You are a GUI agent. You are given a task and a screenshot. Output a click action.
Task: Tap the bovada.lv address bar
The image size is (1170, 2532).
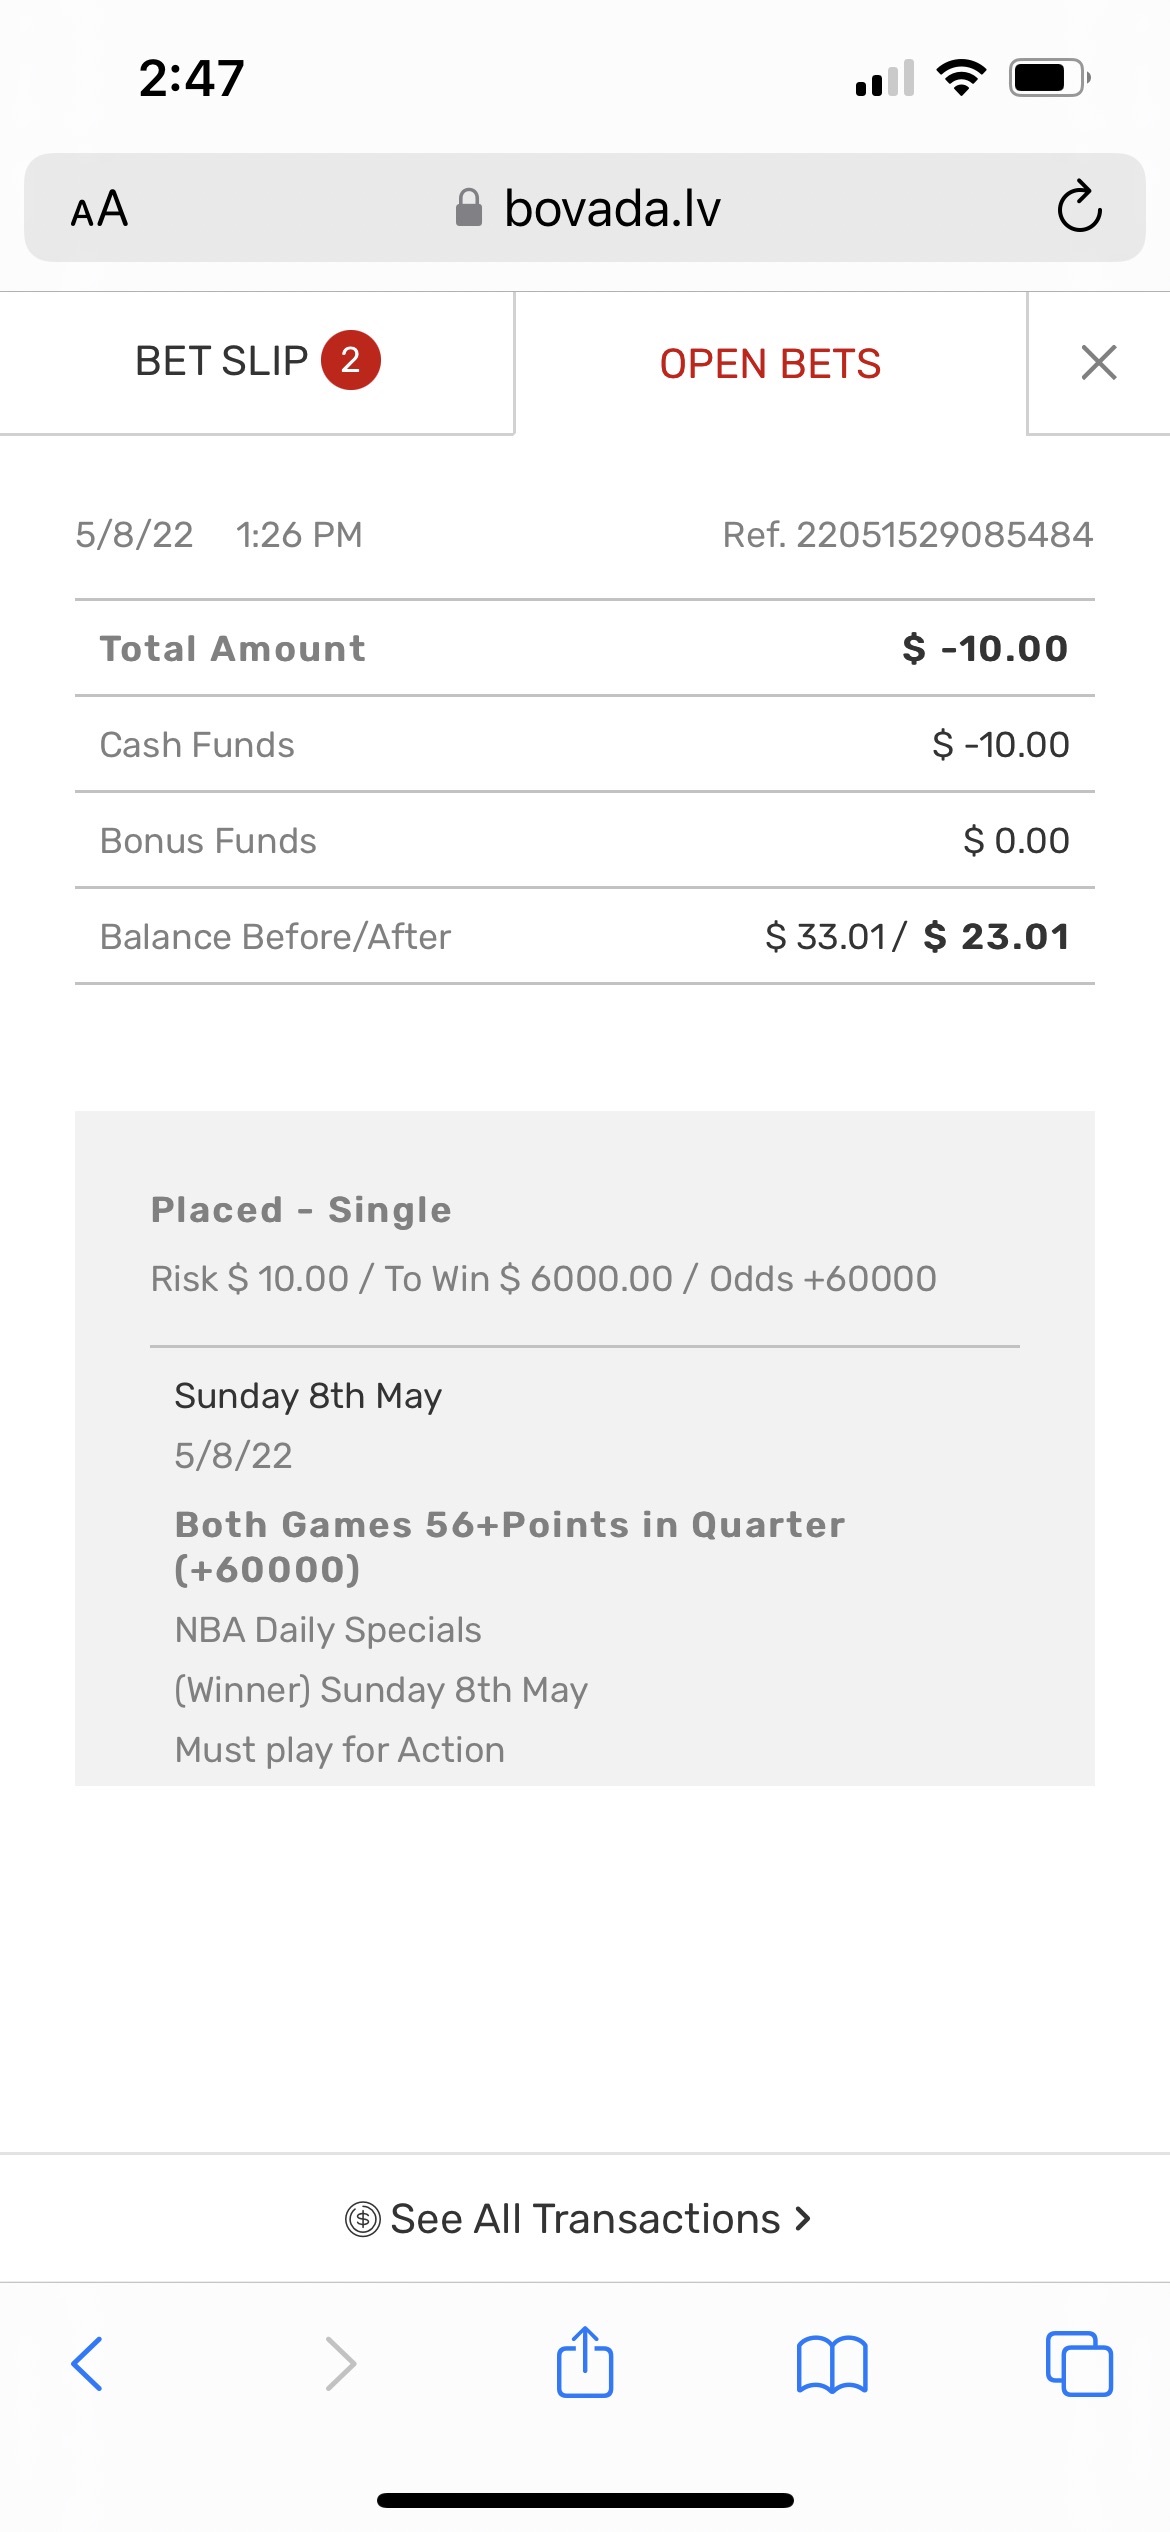pyautogui.click(x=610, y=208)
